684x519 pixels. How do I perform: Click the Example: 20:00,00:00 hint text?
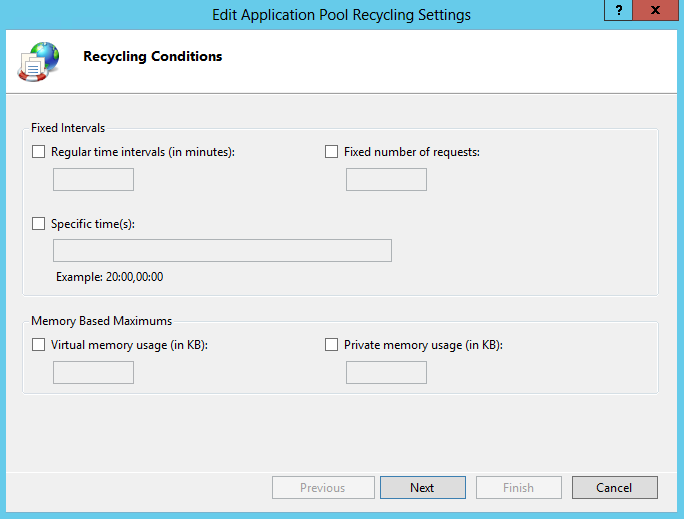(x=109, y=277)
